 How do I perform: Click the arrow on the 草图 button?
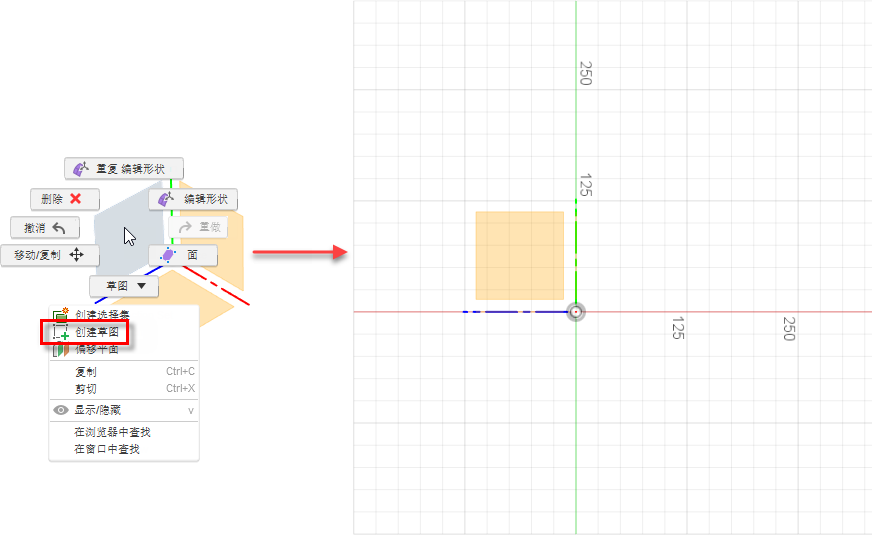(141, 286)
